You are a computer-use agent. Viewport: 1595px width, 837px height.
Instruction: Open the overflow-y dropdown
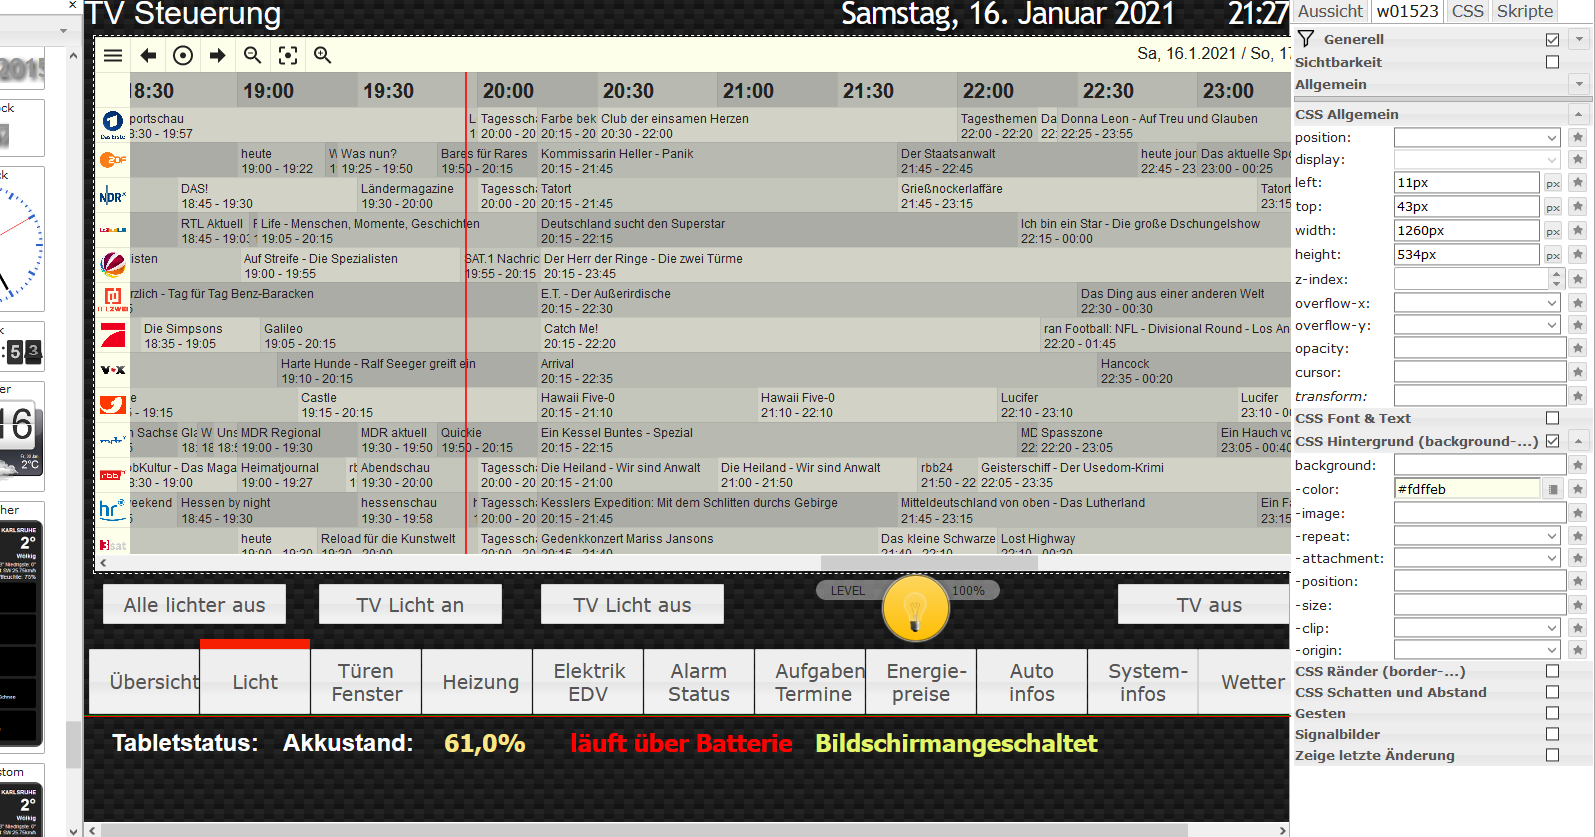[x=1478, y=325]
